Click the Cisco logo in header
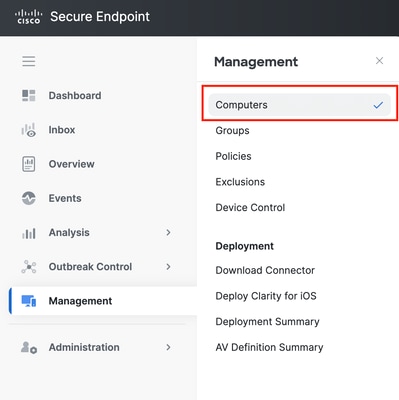 [x=29, y=17]
